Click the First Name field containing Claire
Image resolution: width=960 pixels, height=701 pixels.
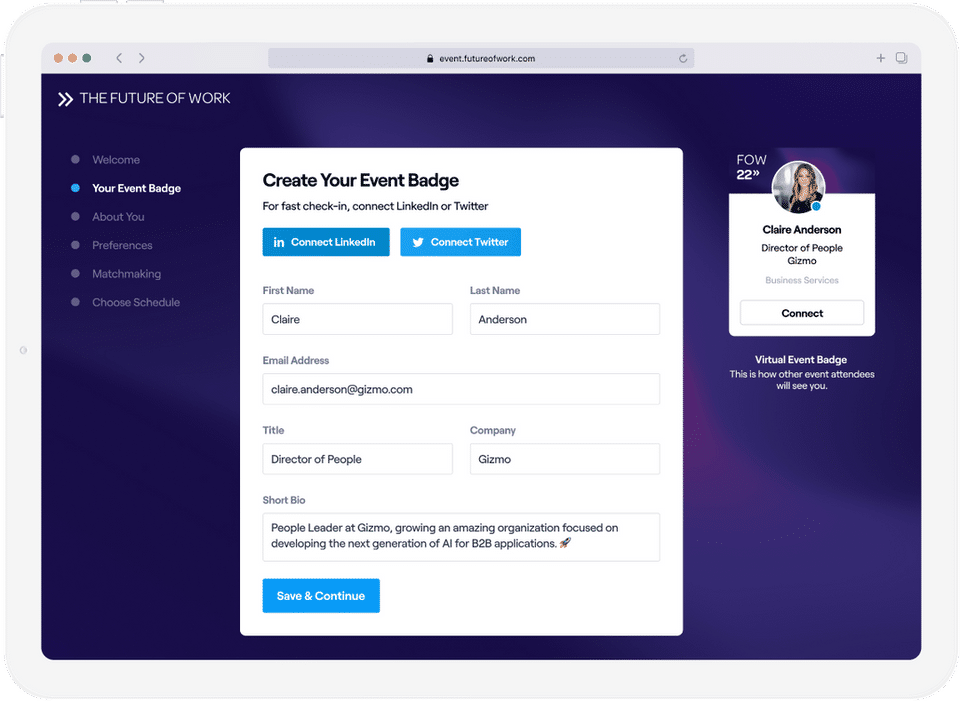(358, 319)
